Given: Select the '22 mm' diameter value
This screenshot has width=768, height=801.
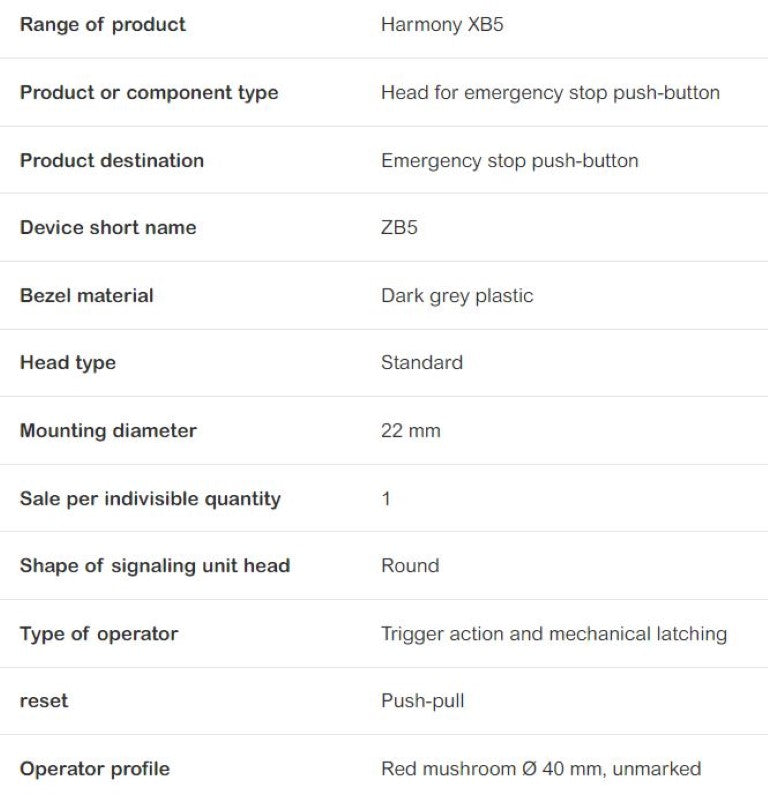Looking at the screenshot, I should click(410, 431).
